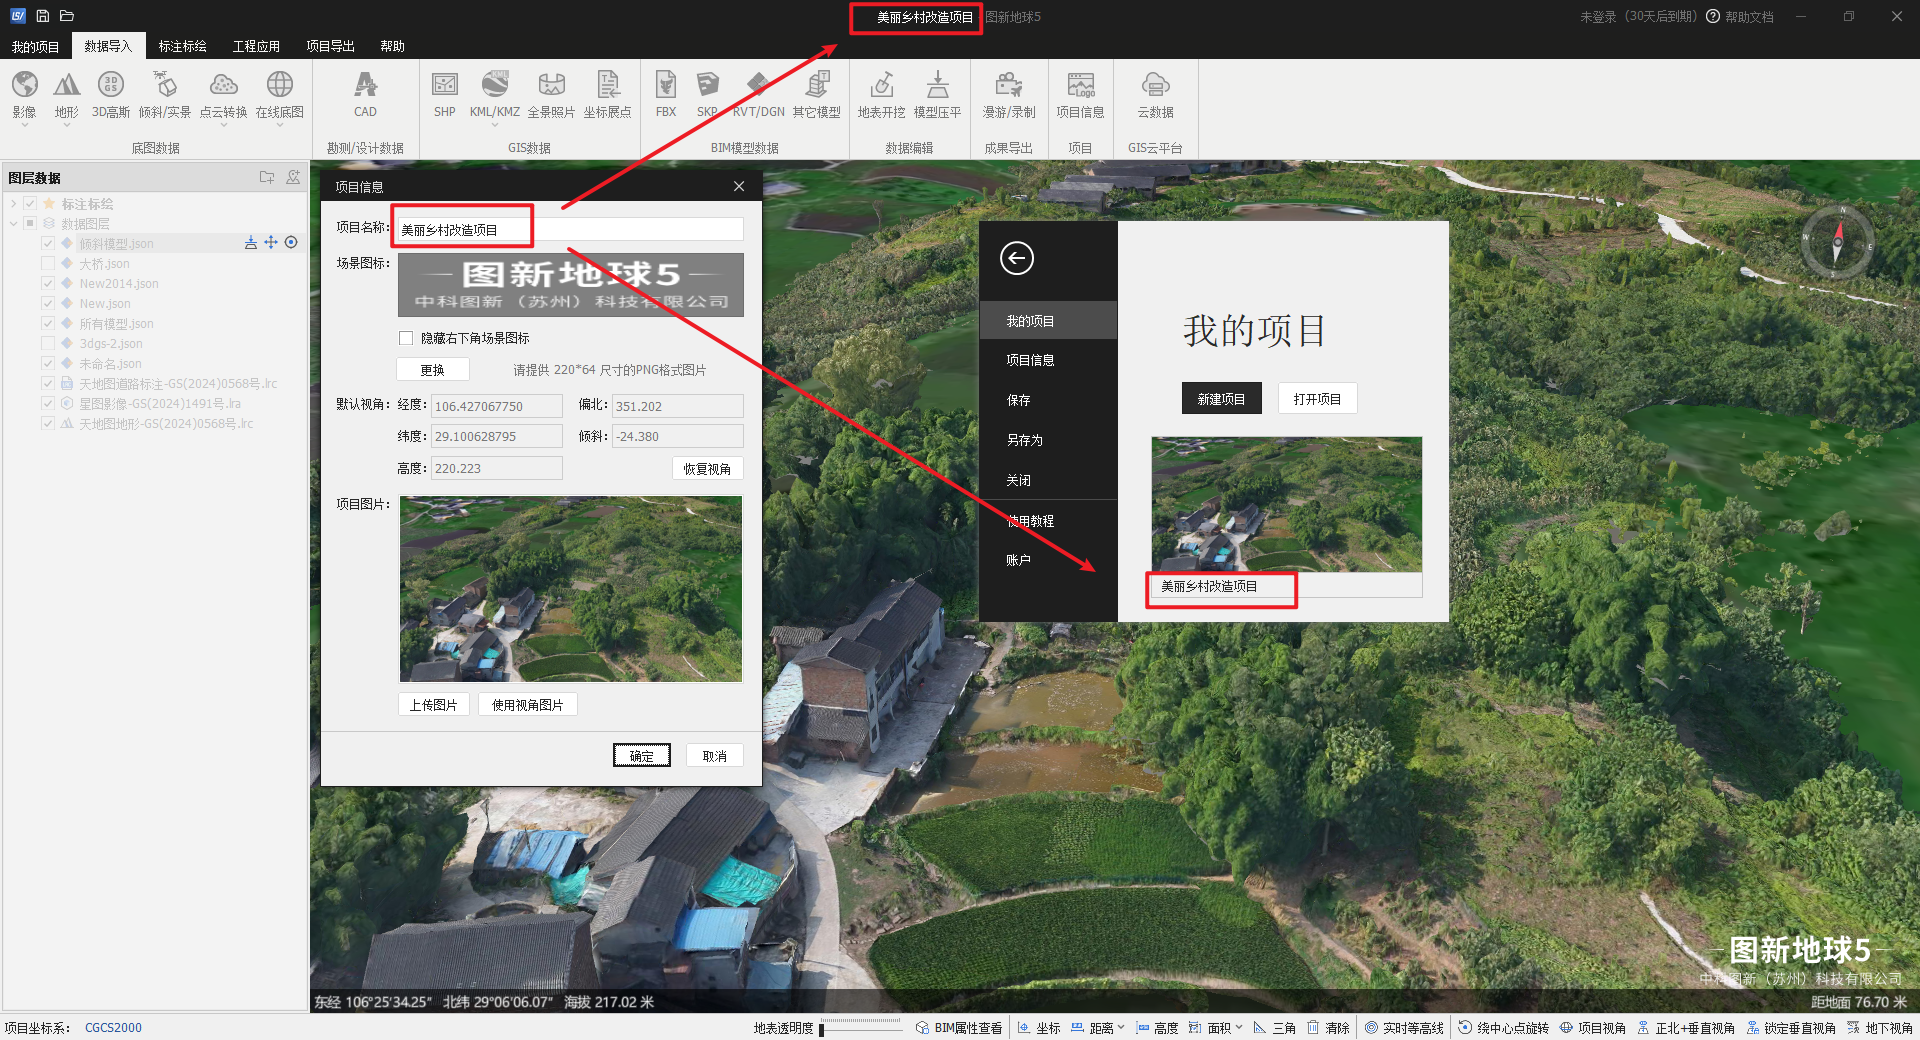Expand the 标注标绘 tree node
This screenshot has width=1920, height=1040.
click(x=14, y=204)
